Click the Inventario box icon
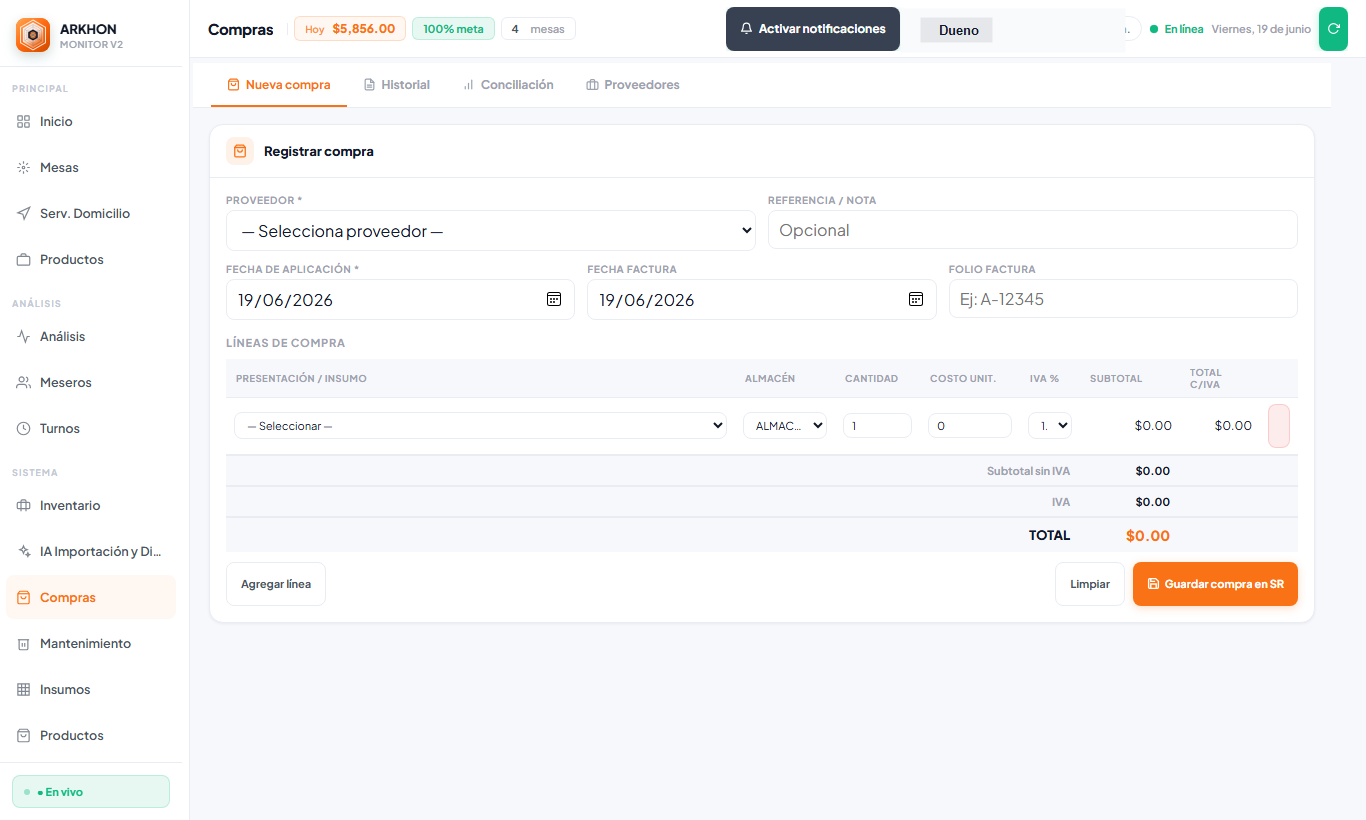This screenshot has width=1366, height=820. [x=24, y=505]
